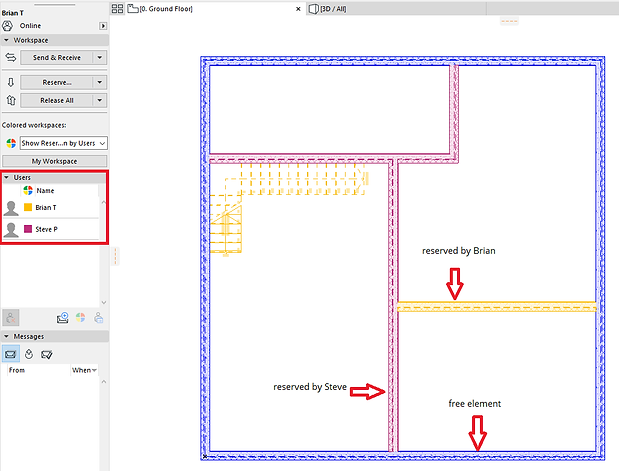Click the Reserve... button

pyautogui.click(x=56, y=82)
